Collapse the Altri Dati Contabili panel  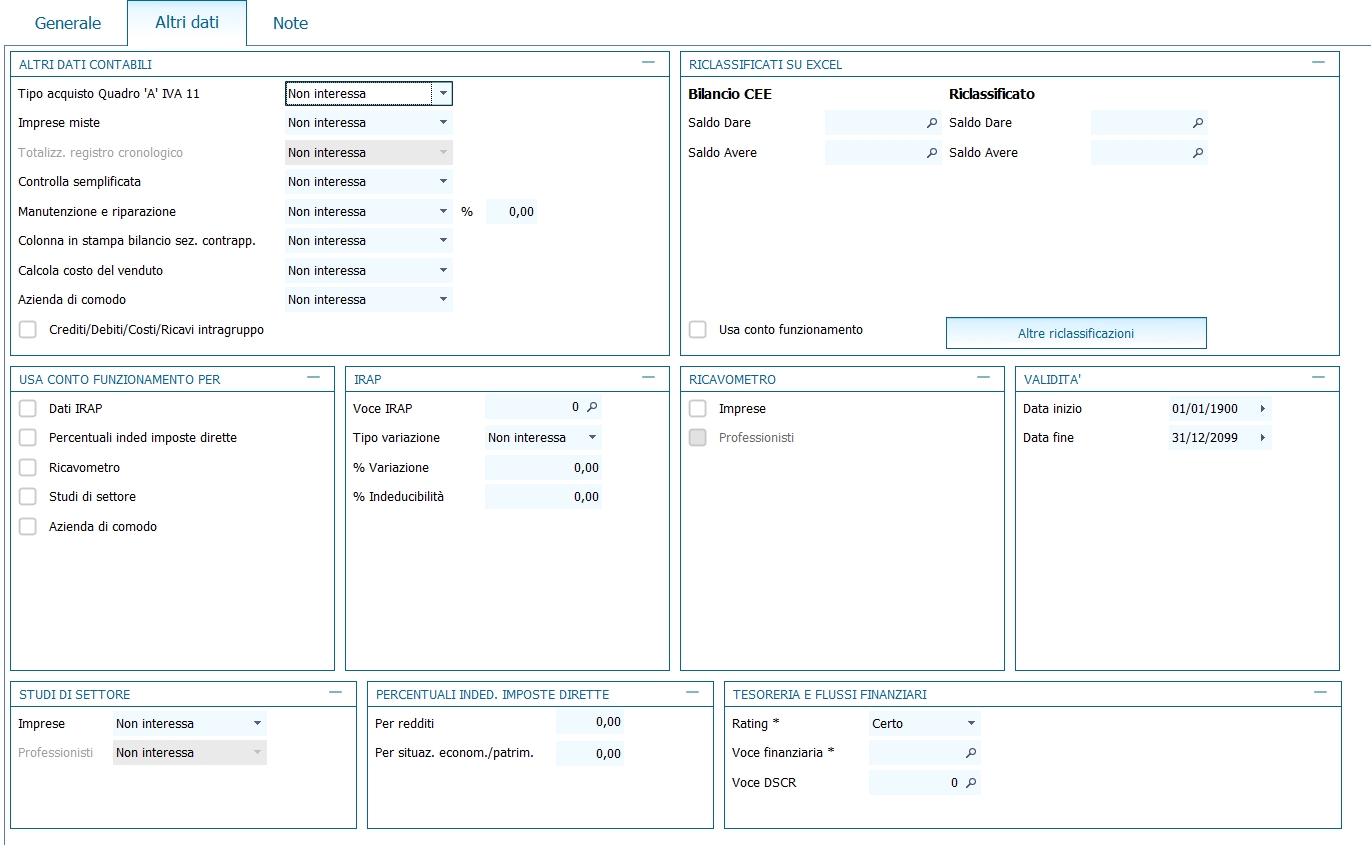click(x=648, y=63)
